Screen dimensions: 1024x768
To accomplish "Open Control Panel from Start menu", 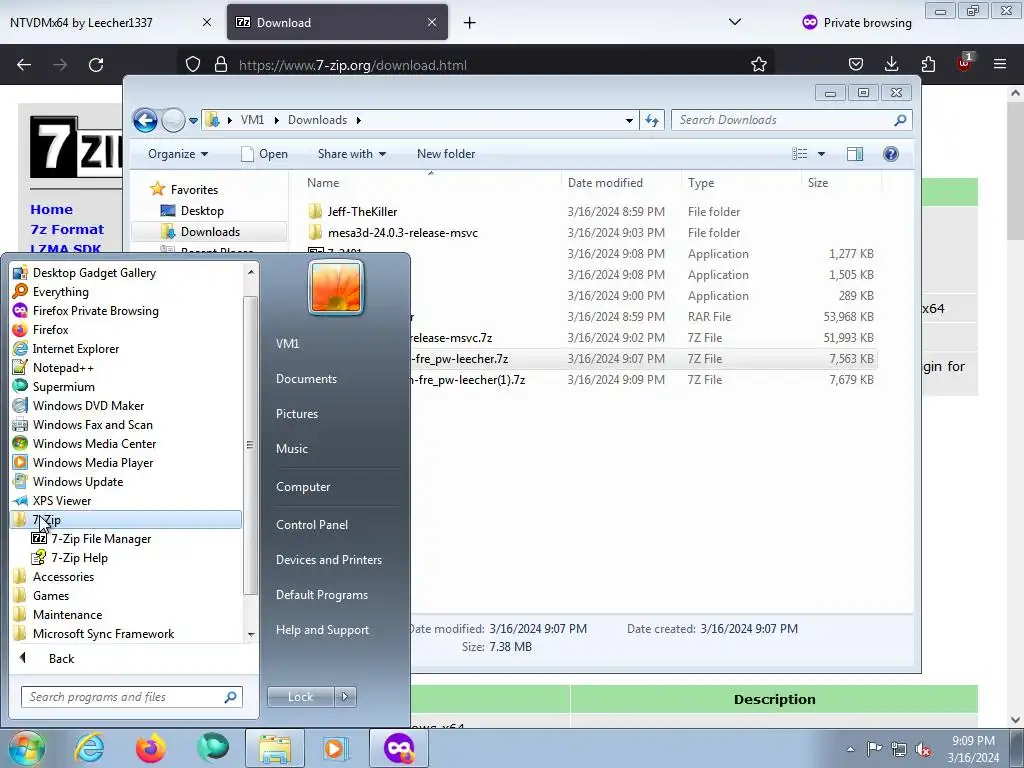I will (312, 525).
